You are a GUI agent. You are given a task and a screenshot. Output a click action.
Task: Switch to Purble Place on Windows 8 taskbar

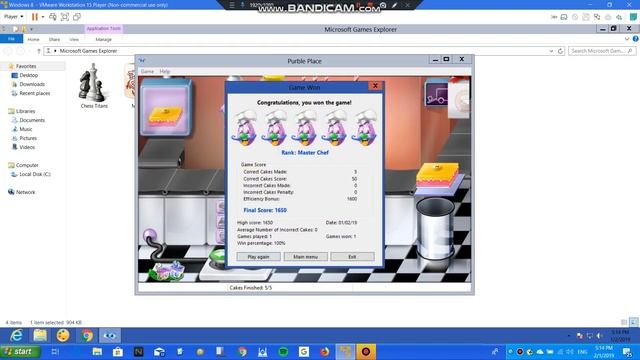point(110,336)
